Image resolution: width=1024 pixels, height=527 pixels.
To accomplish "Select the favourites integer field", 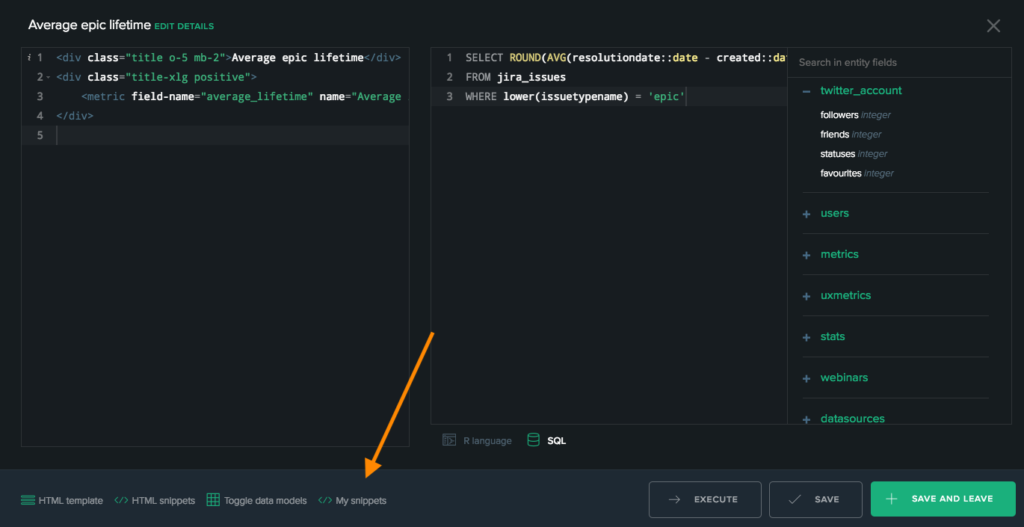I will (x=857, y=174).
